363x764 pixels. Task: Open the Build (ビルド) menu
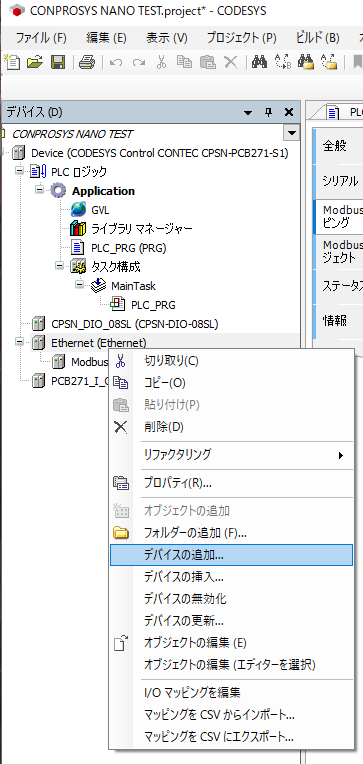point(317,38)
